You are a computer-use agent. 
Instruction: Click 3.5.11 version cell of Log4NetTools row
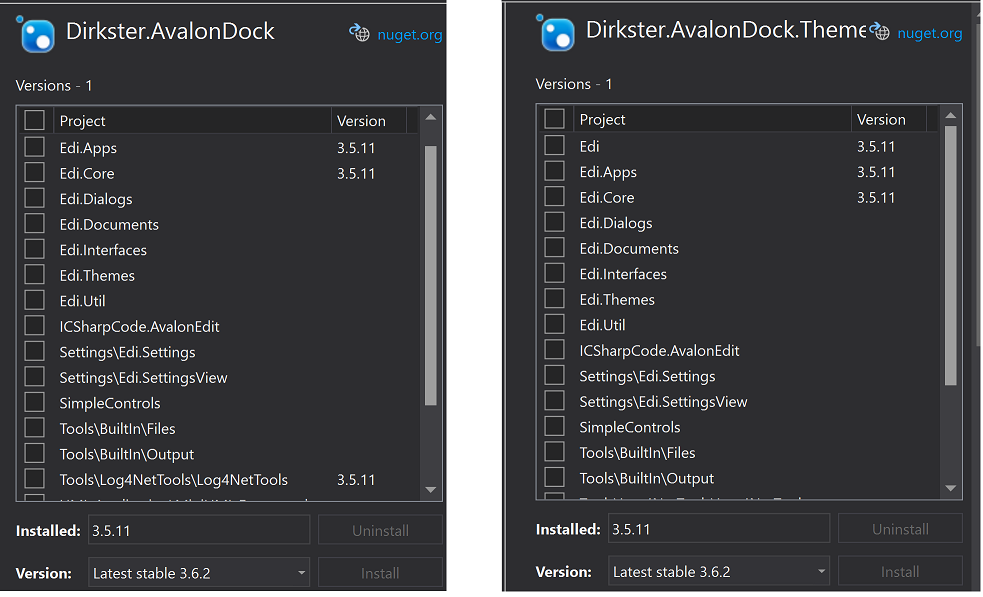[x=356, y=480]
